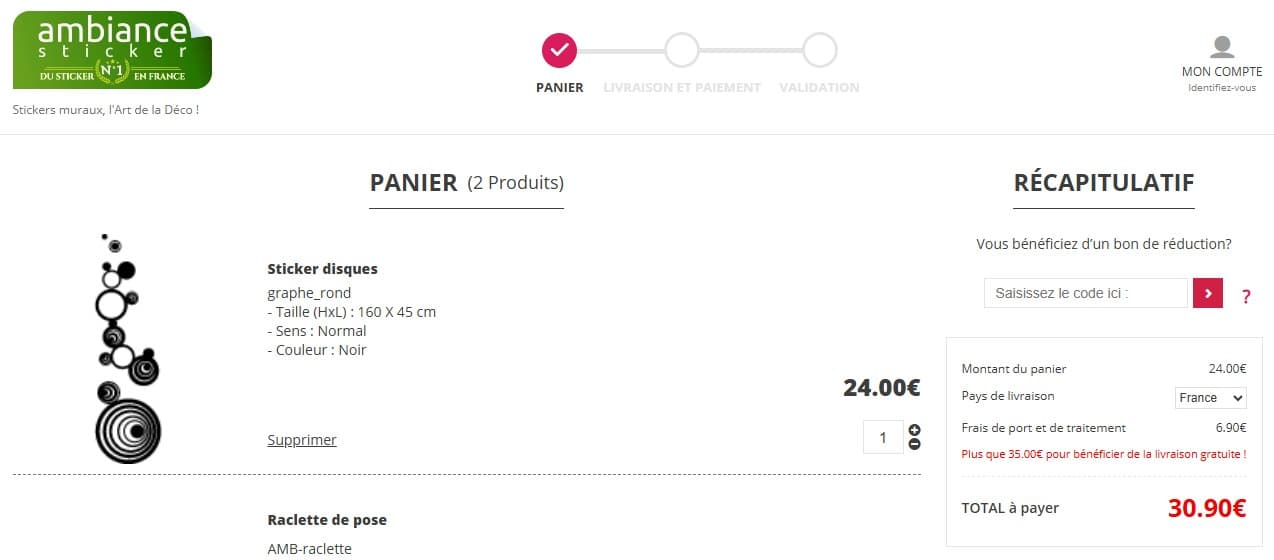Open the France delivery country dropdown
1274x560 pixels.
pos(1210,398)
